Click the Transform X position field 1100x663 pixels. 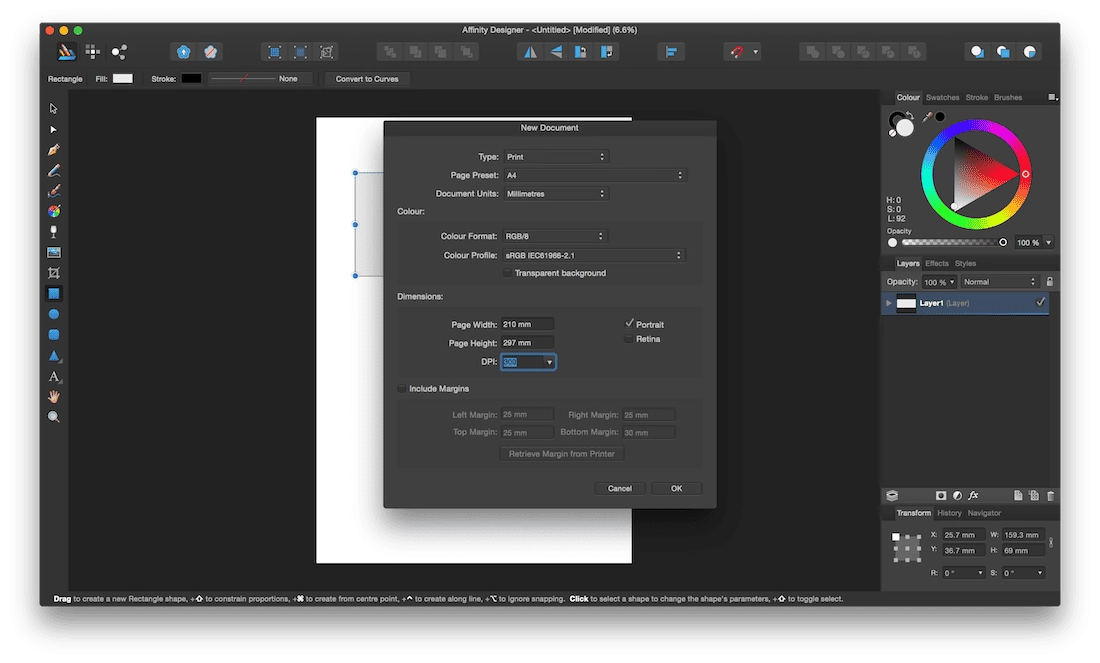pos(963,535)
